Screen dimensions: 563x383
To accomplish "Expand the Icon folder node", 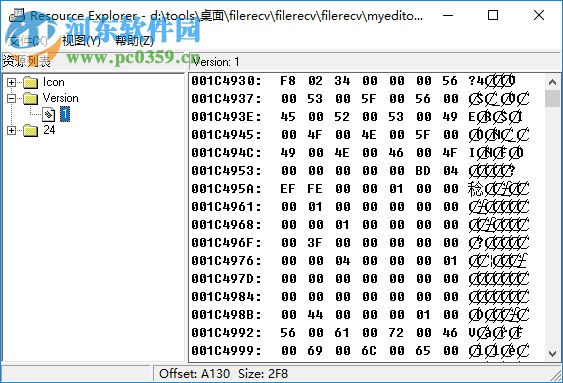I will pos(11,83).
